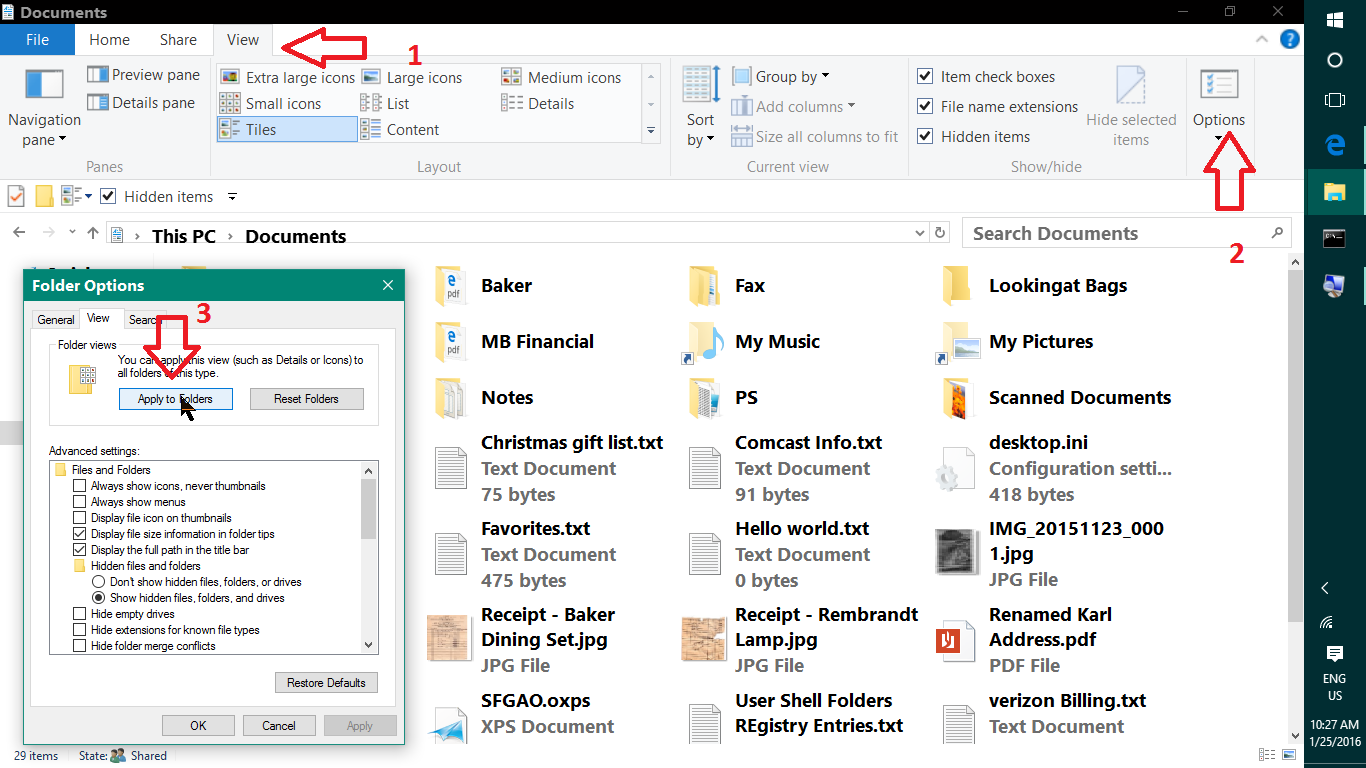
Task: Refresh the Documents folder
Action: [x=939, y=232]
